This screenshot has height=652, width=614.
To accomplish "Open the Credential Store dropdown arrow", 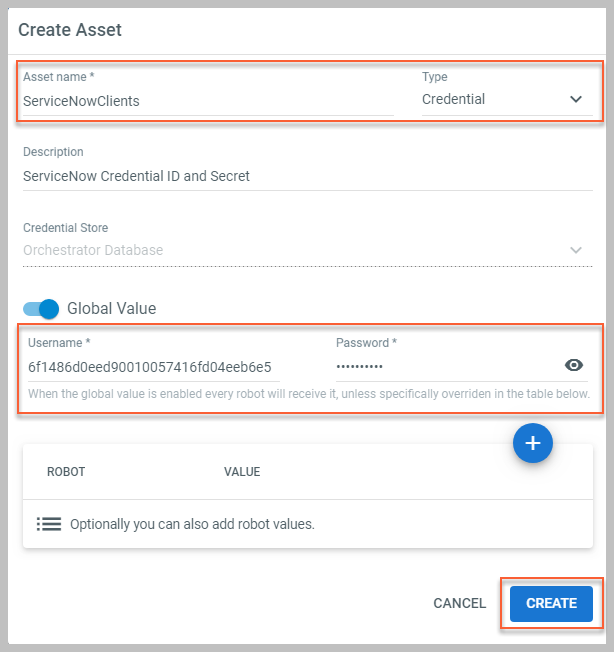I will click(576, 250).
